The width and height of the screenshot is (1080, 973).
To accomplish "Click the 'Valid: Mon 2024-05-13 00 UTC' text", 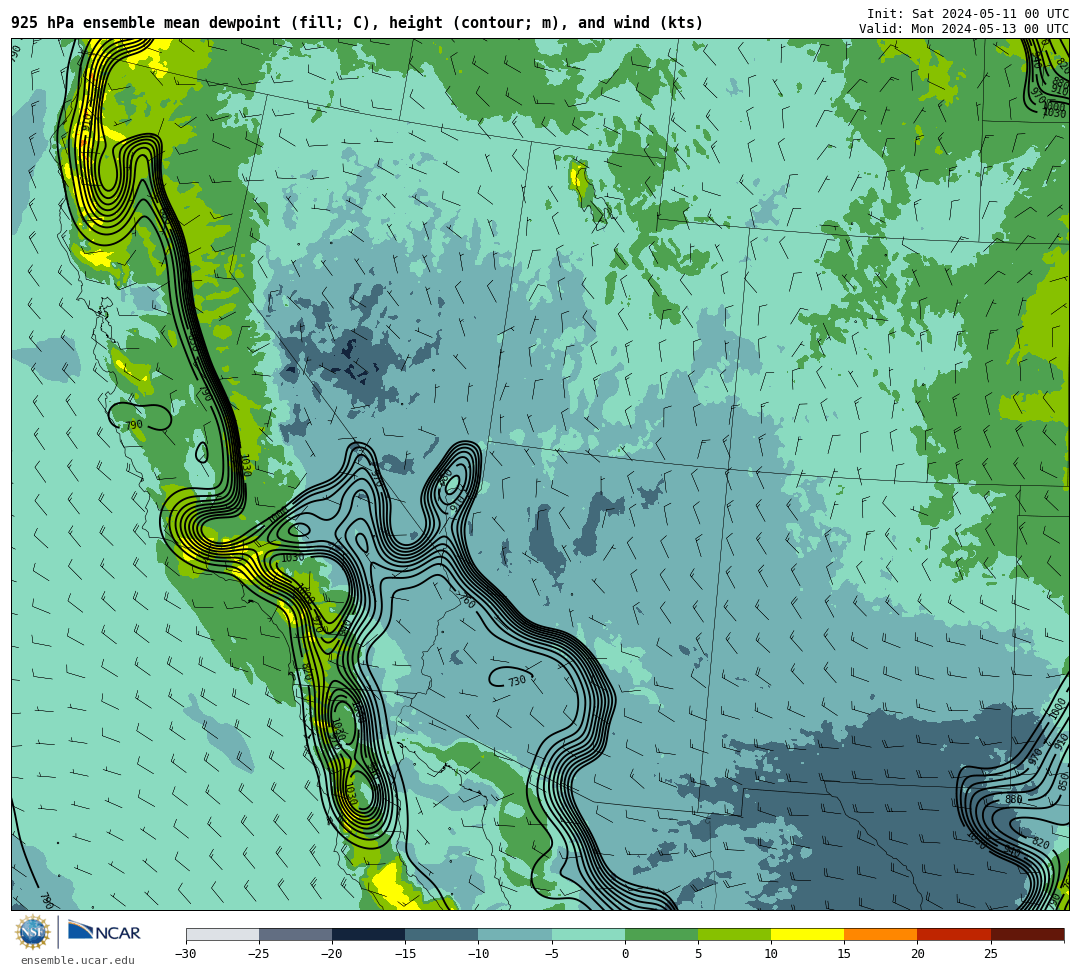I will [964, 29].
